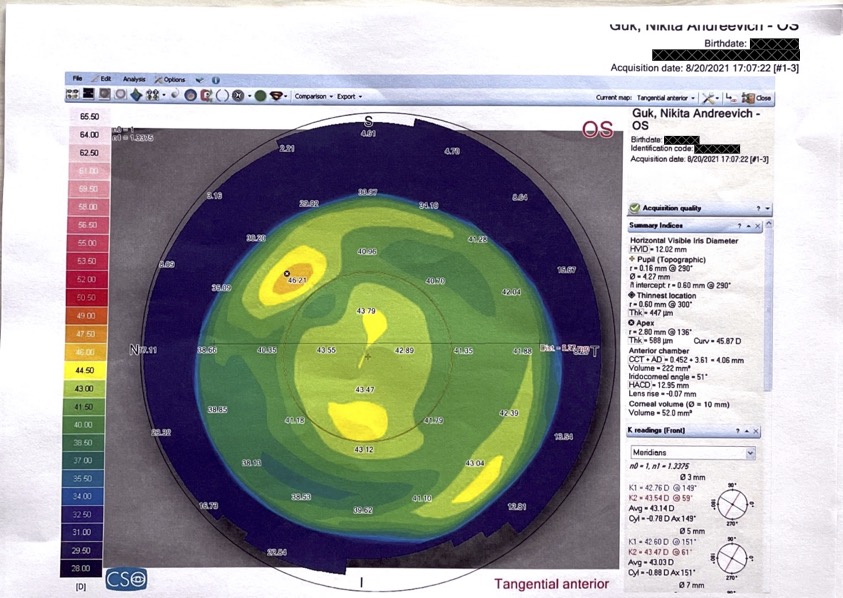Click the K1 = 42.76 D reading for 3 mm

[662, 488]
